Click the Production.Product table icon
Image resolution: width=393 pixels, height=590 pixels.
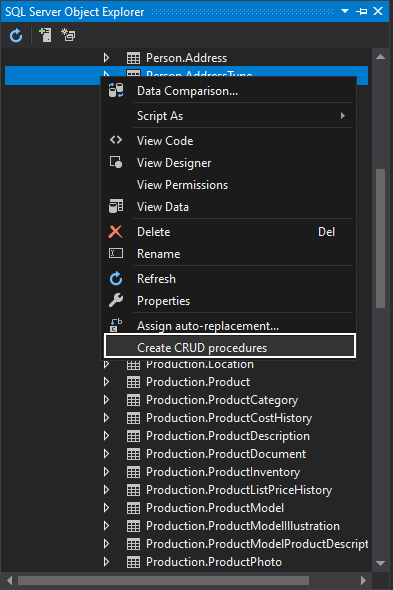pos(133,382)
